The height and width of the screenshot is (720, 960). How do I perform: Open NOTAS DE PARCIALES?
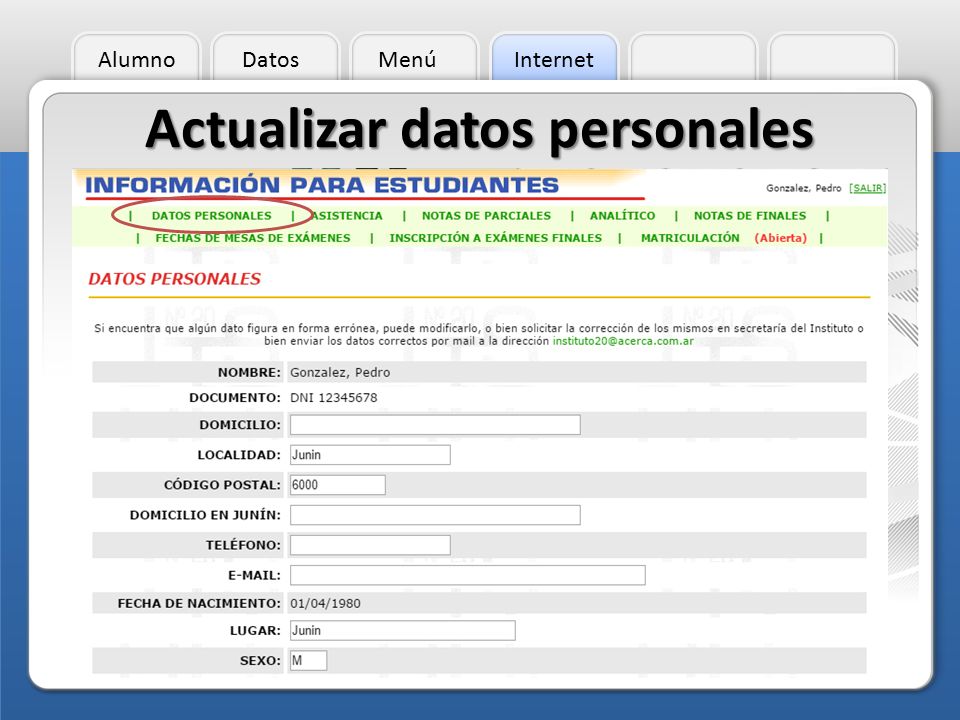(486, 216)
